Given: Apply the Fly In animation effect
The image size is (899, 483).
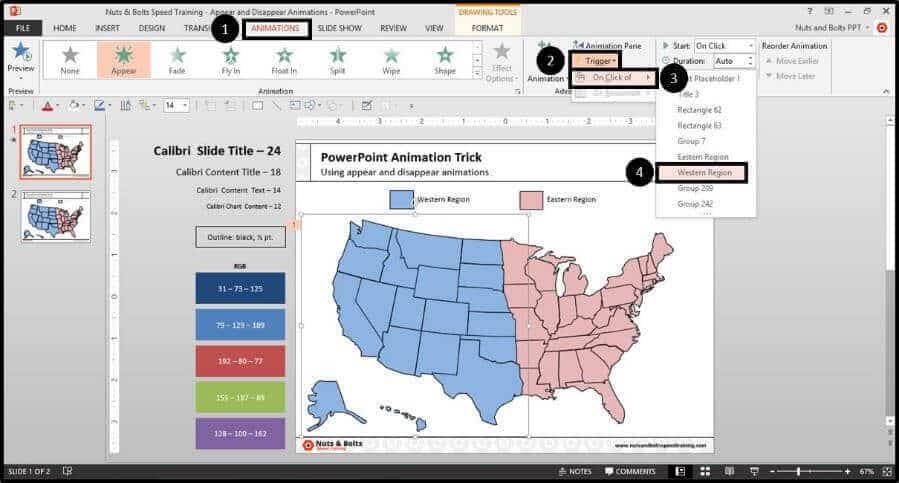Looking at the screenshot, I should pos(230,60).
